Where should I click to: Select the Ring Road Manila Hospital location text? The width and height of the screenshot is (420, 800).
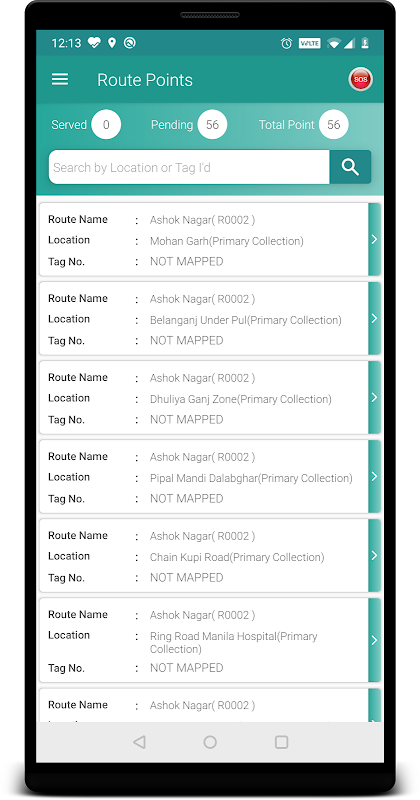tap(233, 643)
